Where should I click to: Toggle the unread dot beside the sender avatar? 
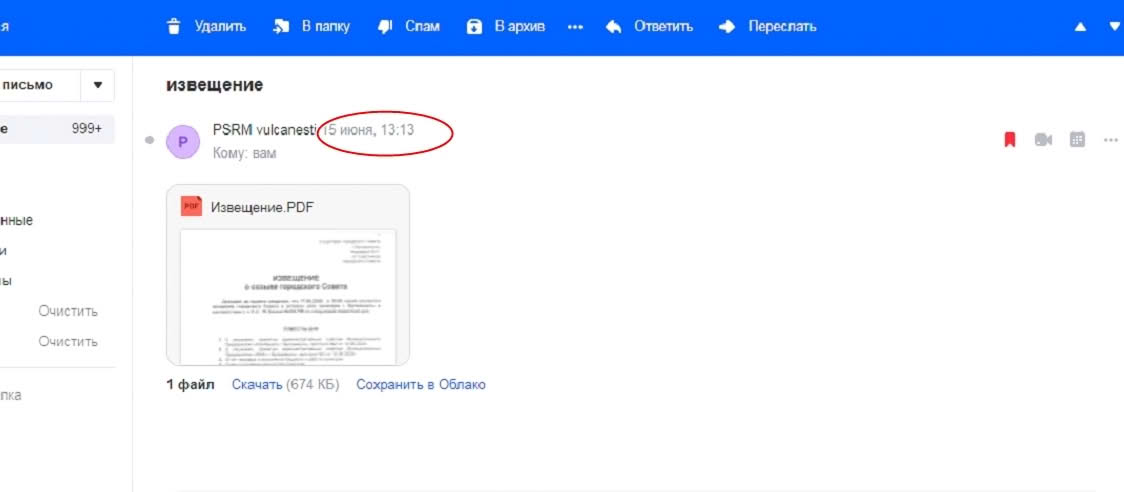point(150,140)
